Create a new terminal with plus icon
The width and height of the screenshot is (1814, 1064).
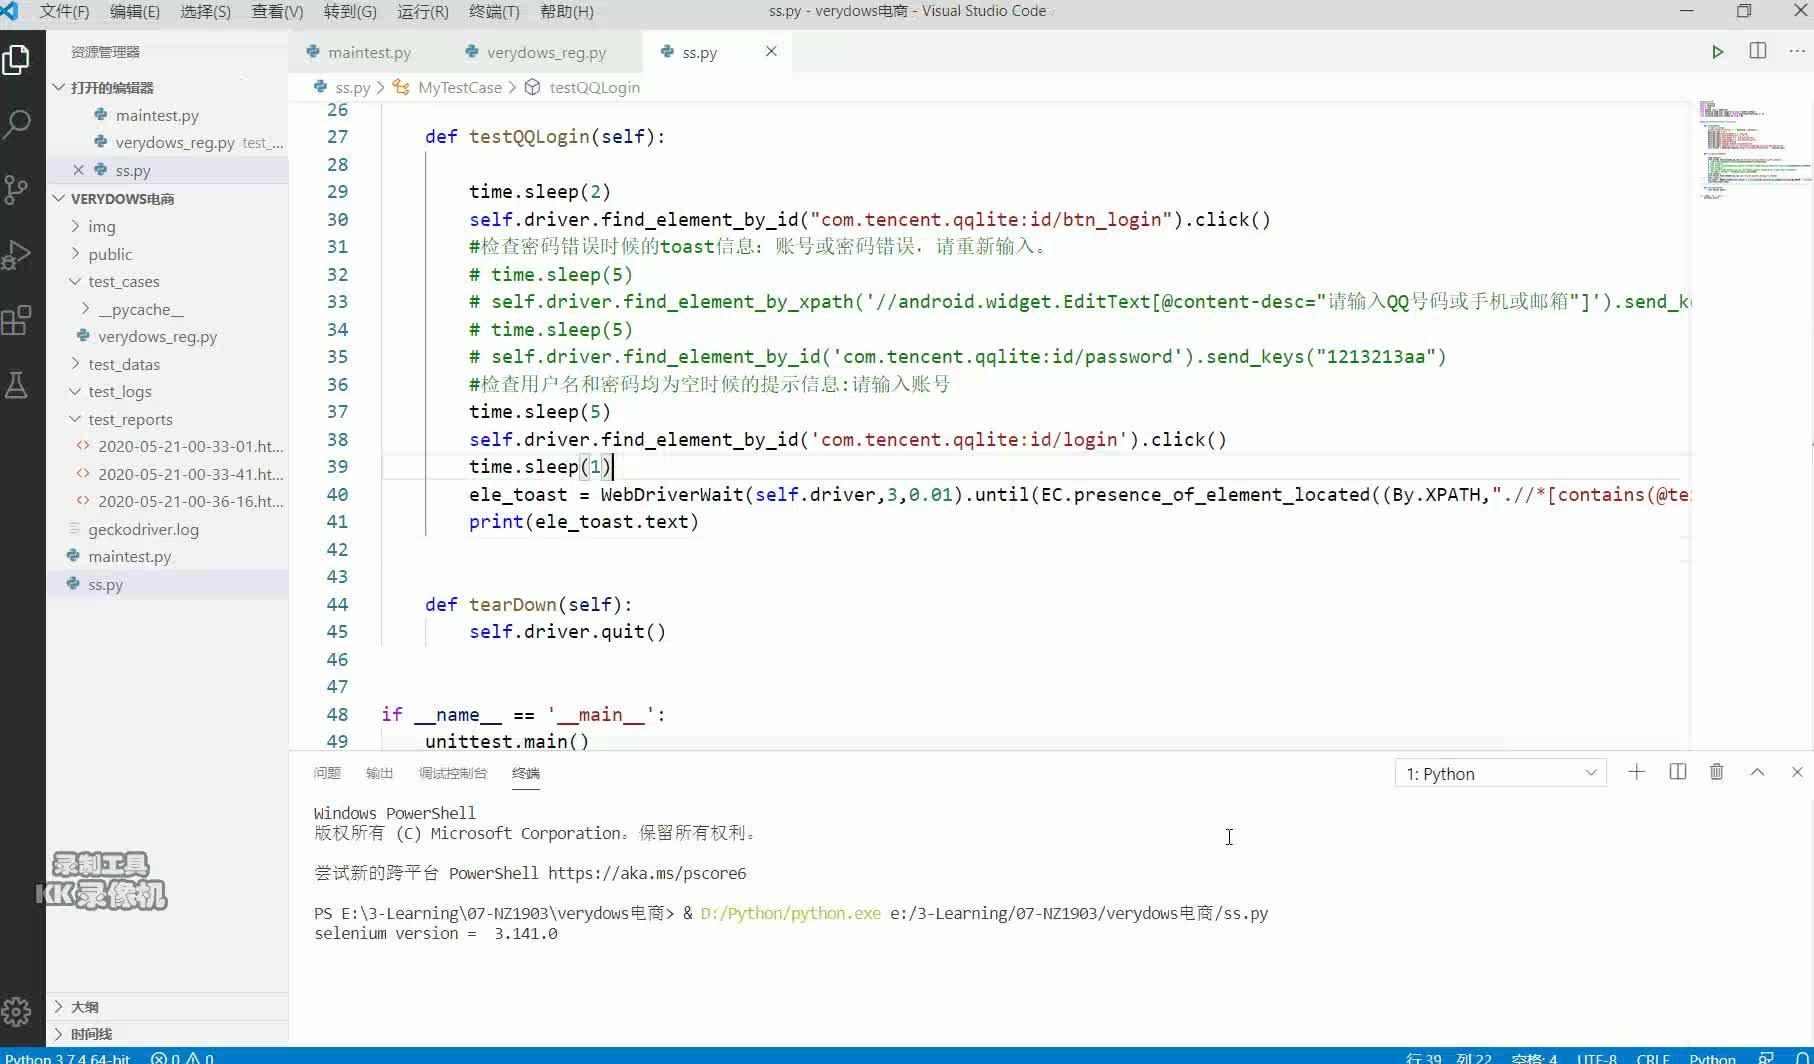(x=1636, y=772)
